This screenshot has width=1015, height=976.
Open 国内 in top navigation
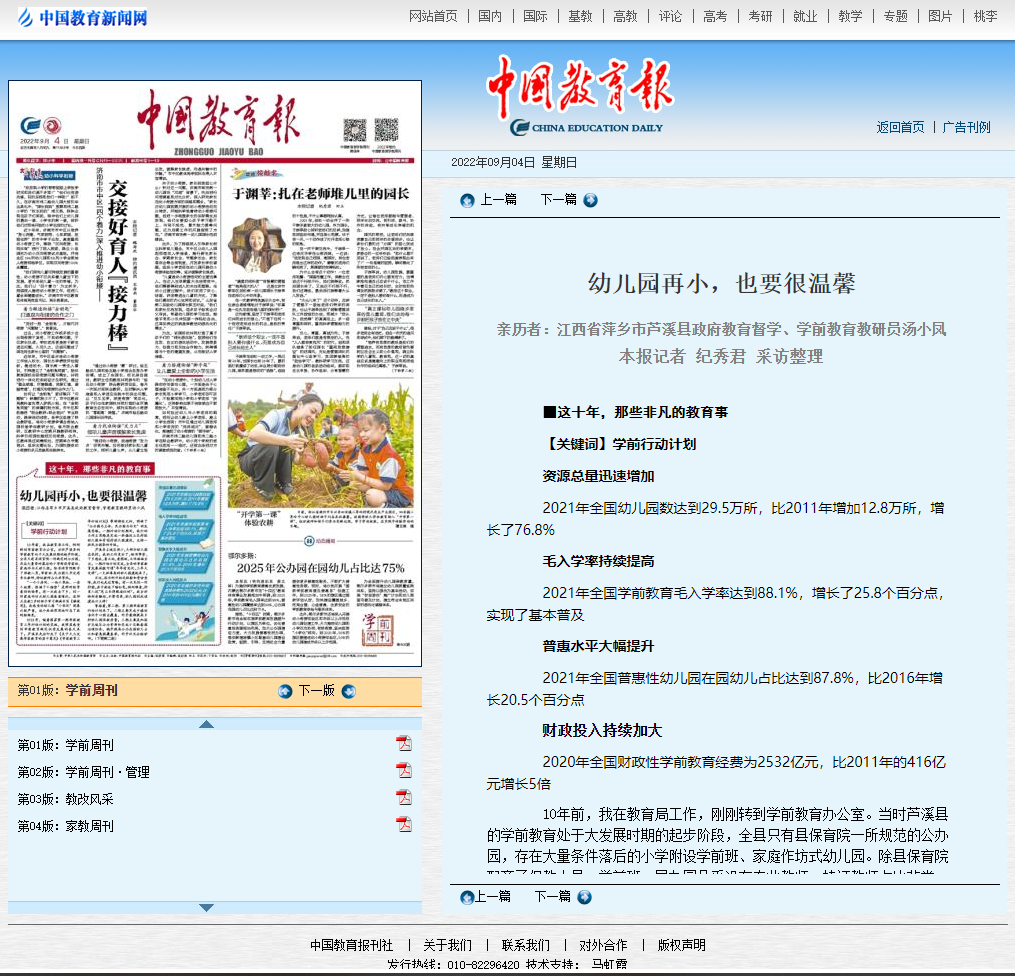490,16
